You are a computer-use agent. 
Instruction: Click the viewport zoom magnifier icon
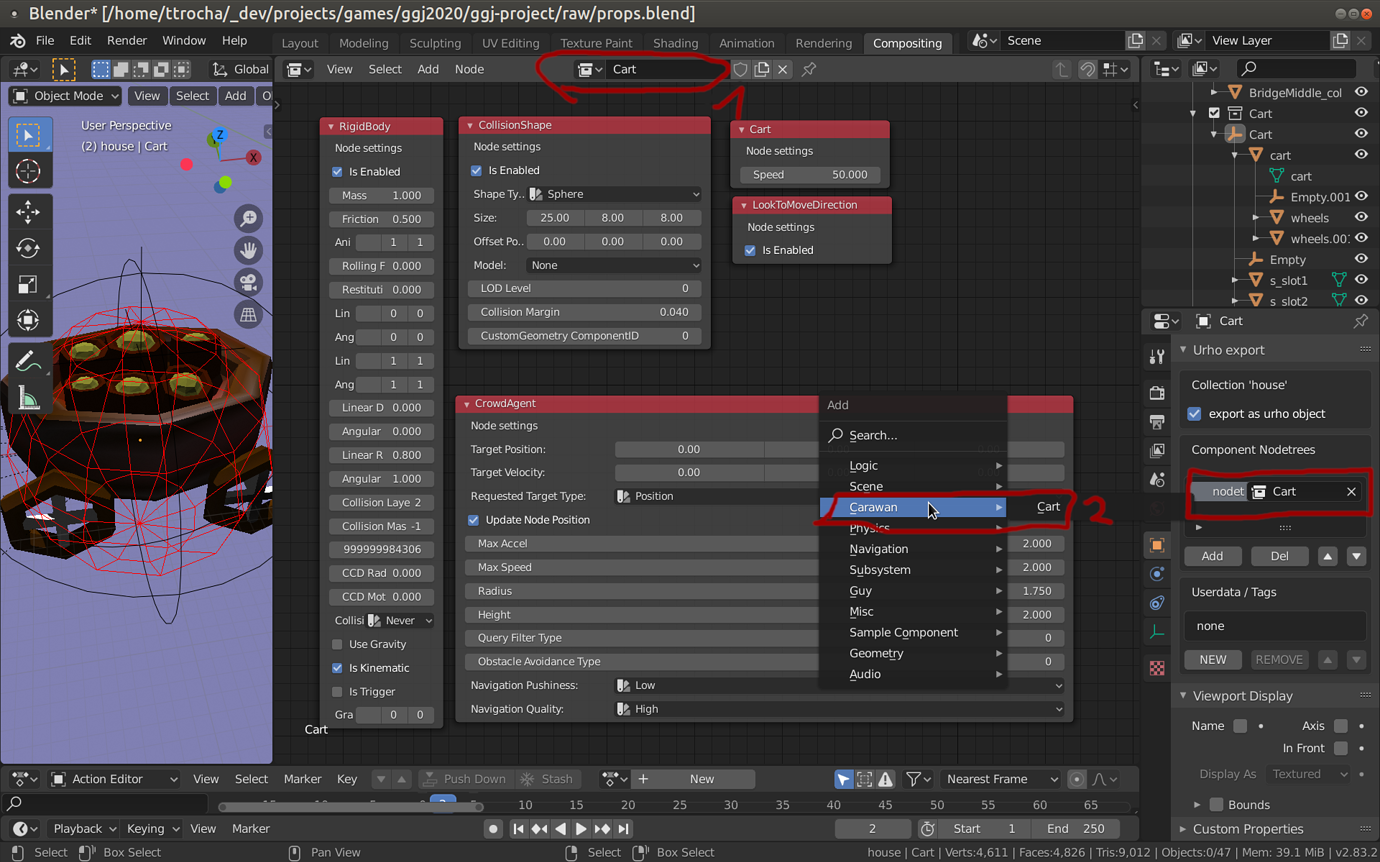tap(248, 218)
